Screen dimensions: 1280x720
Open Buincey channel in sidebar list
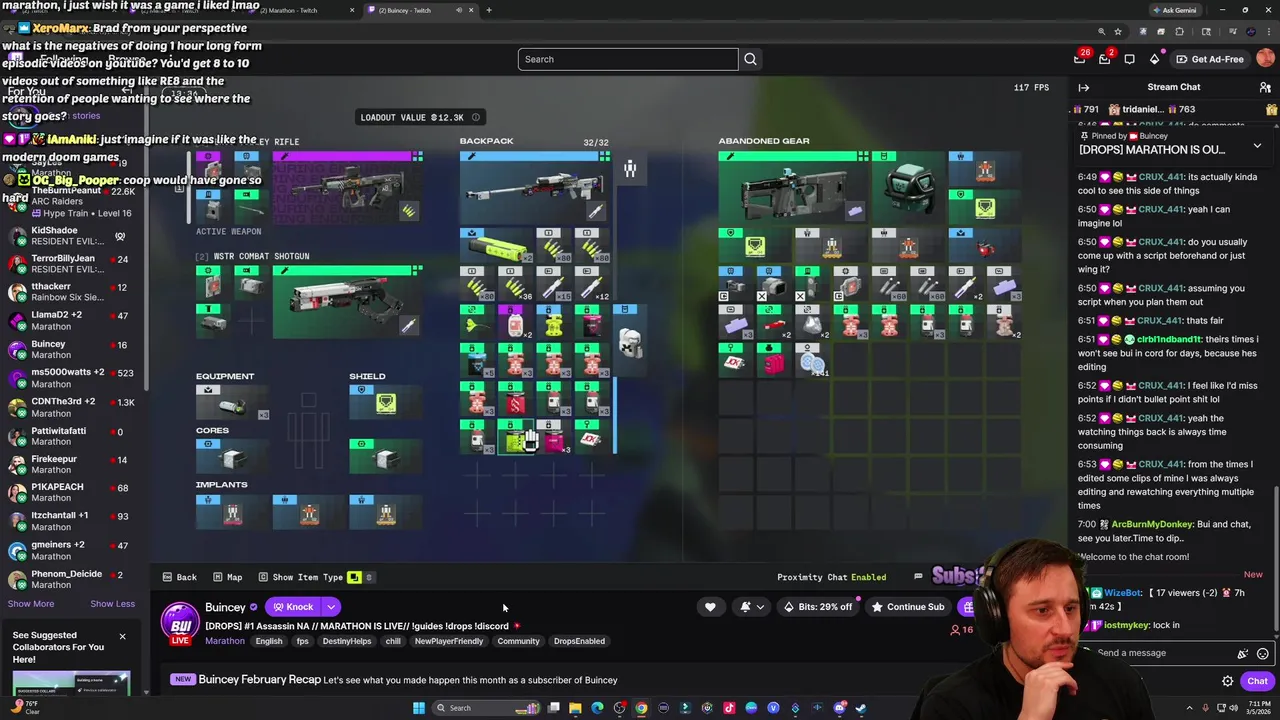pyautogui.click(x=72, y=350)
